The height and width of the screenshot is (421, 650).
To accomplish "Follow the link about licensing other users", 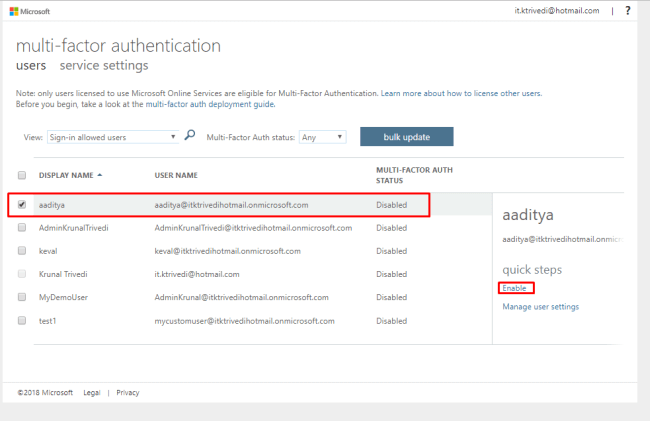I will coord(460,93).
